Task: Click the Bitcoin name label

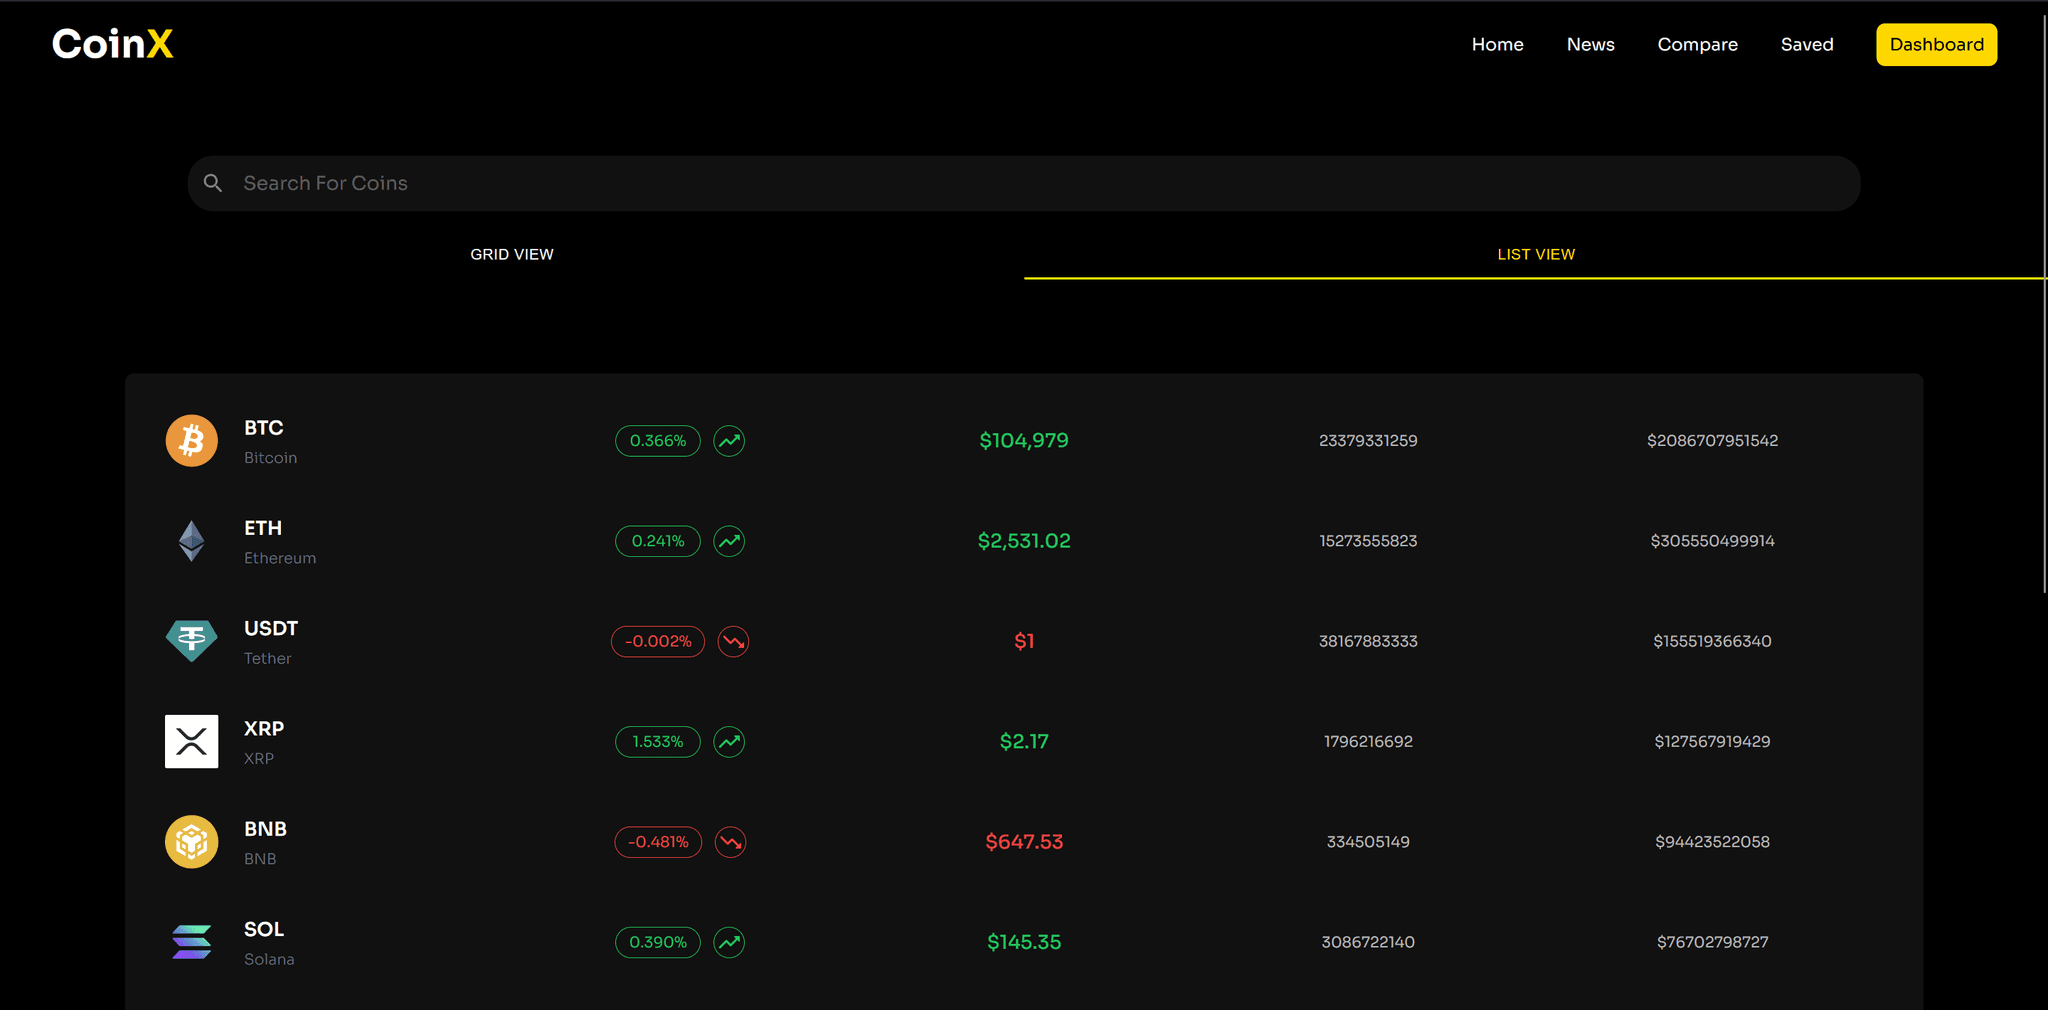Action: pyautogui.click(x=270, y=458)
